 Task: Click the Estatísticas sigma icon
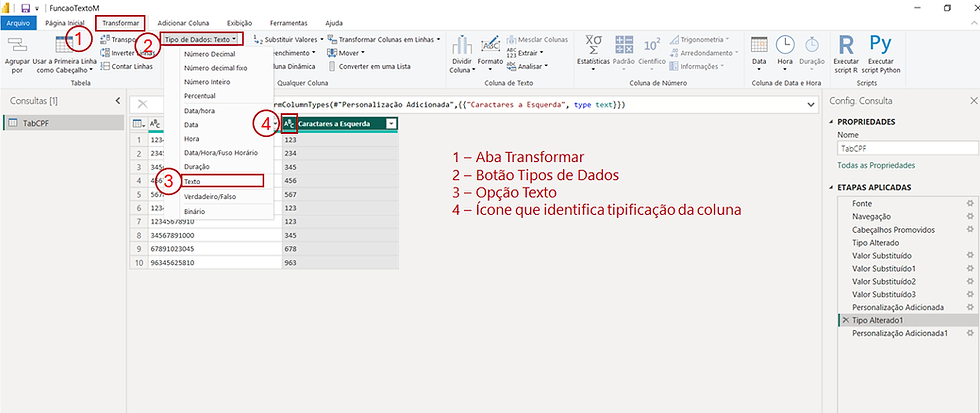tap(593, 44)
